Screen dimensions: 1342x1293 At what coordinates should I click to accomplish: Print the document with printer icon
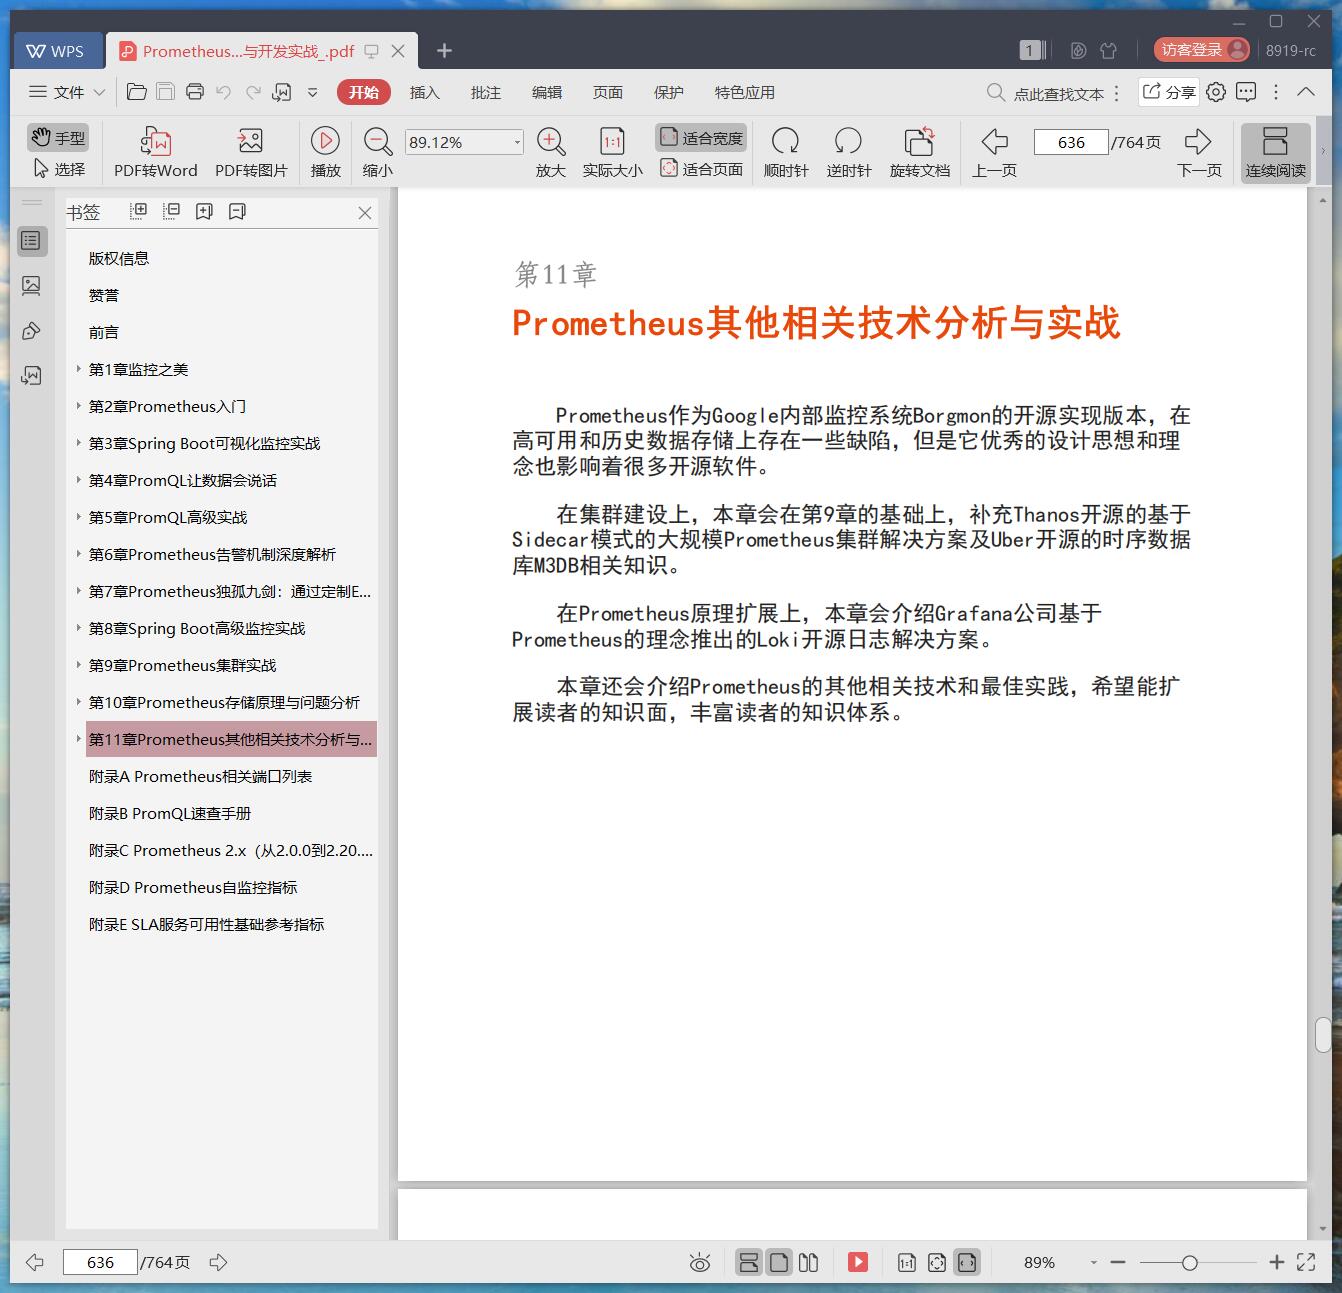pyautogui.click(x=195, y=92)
